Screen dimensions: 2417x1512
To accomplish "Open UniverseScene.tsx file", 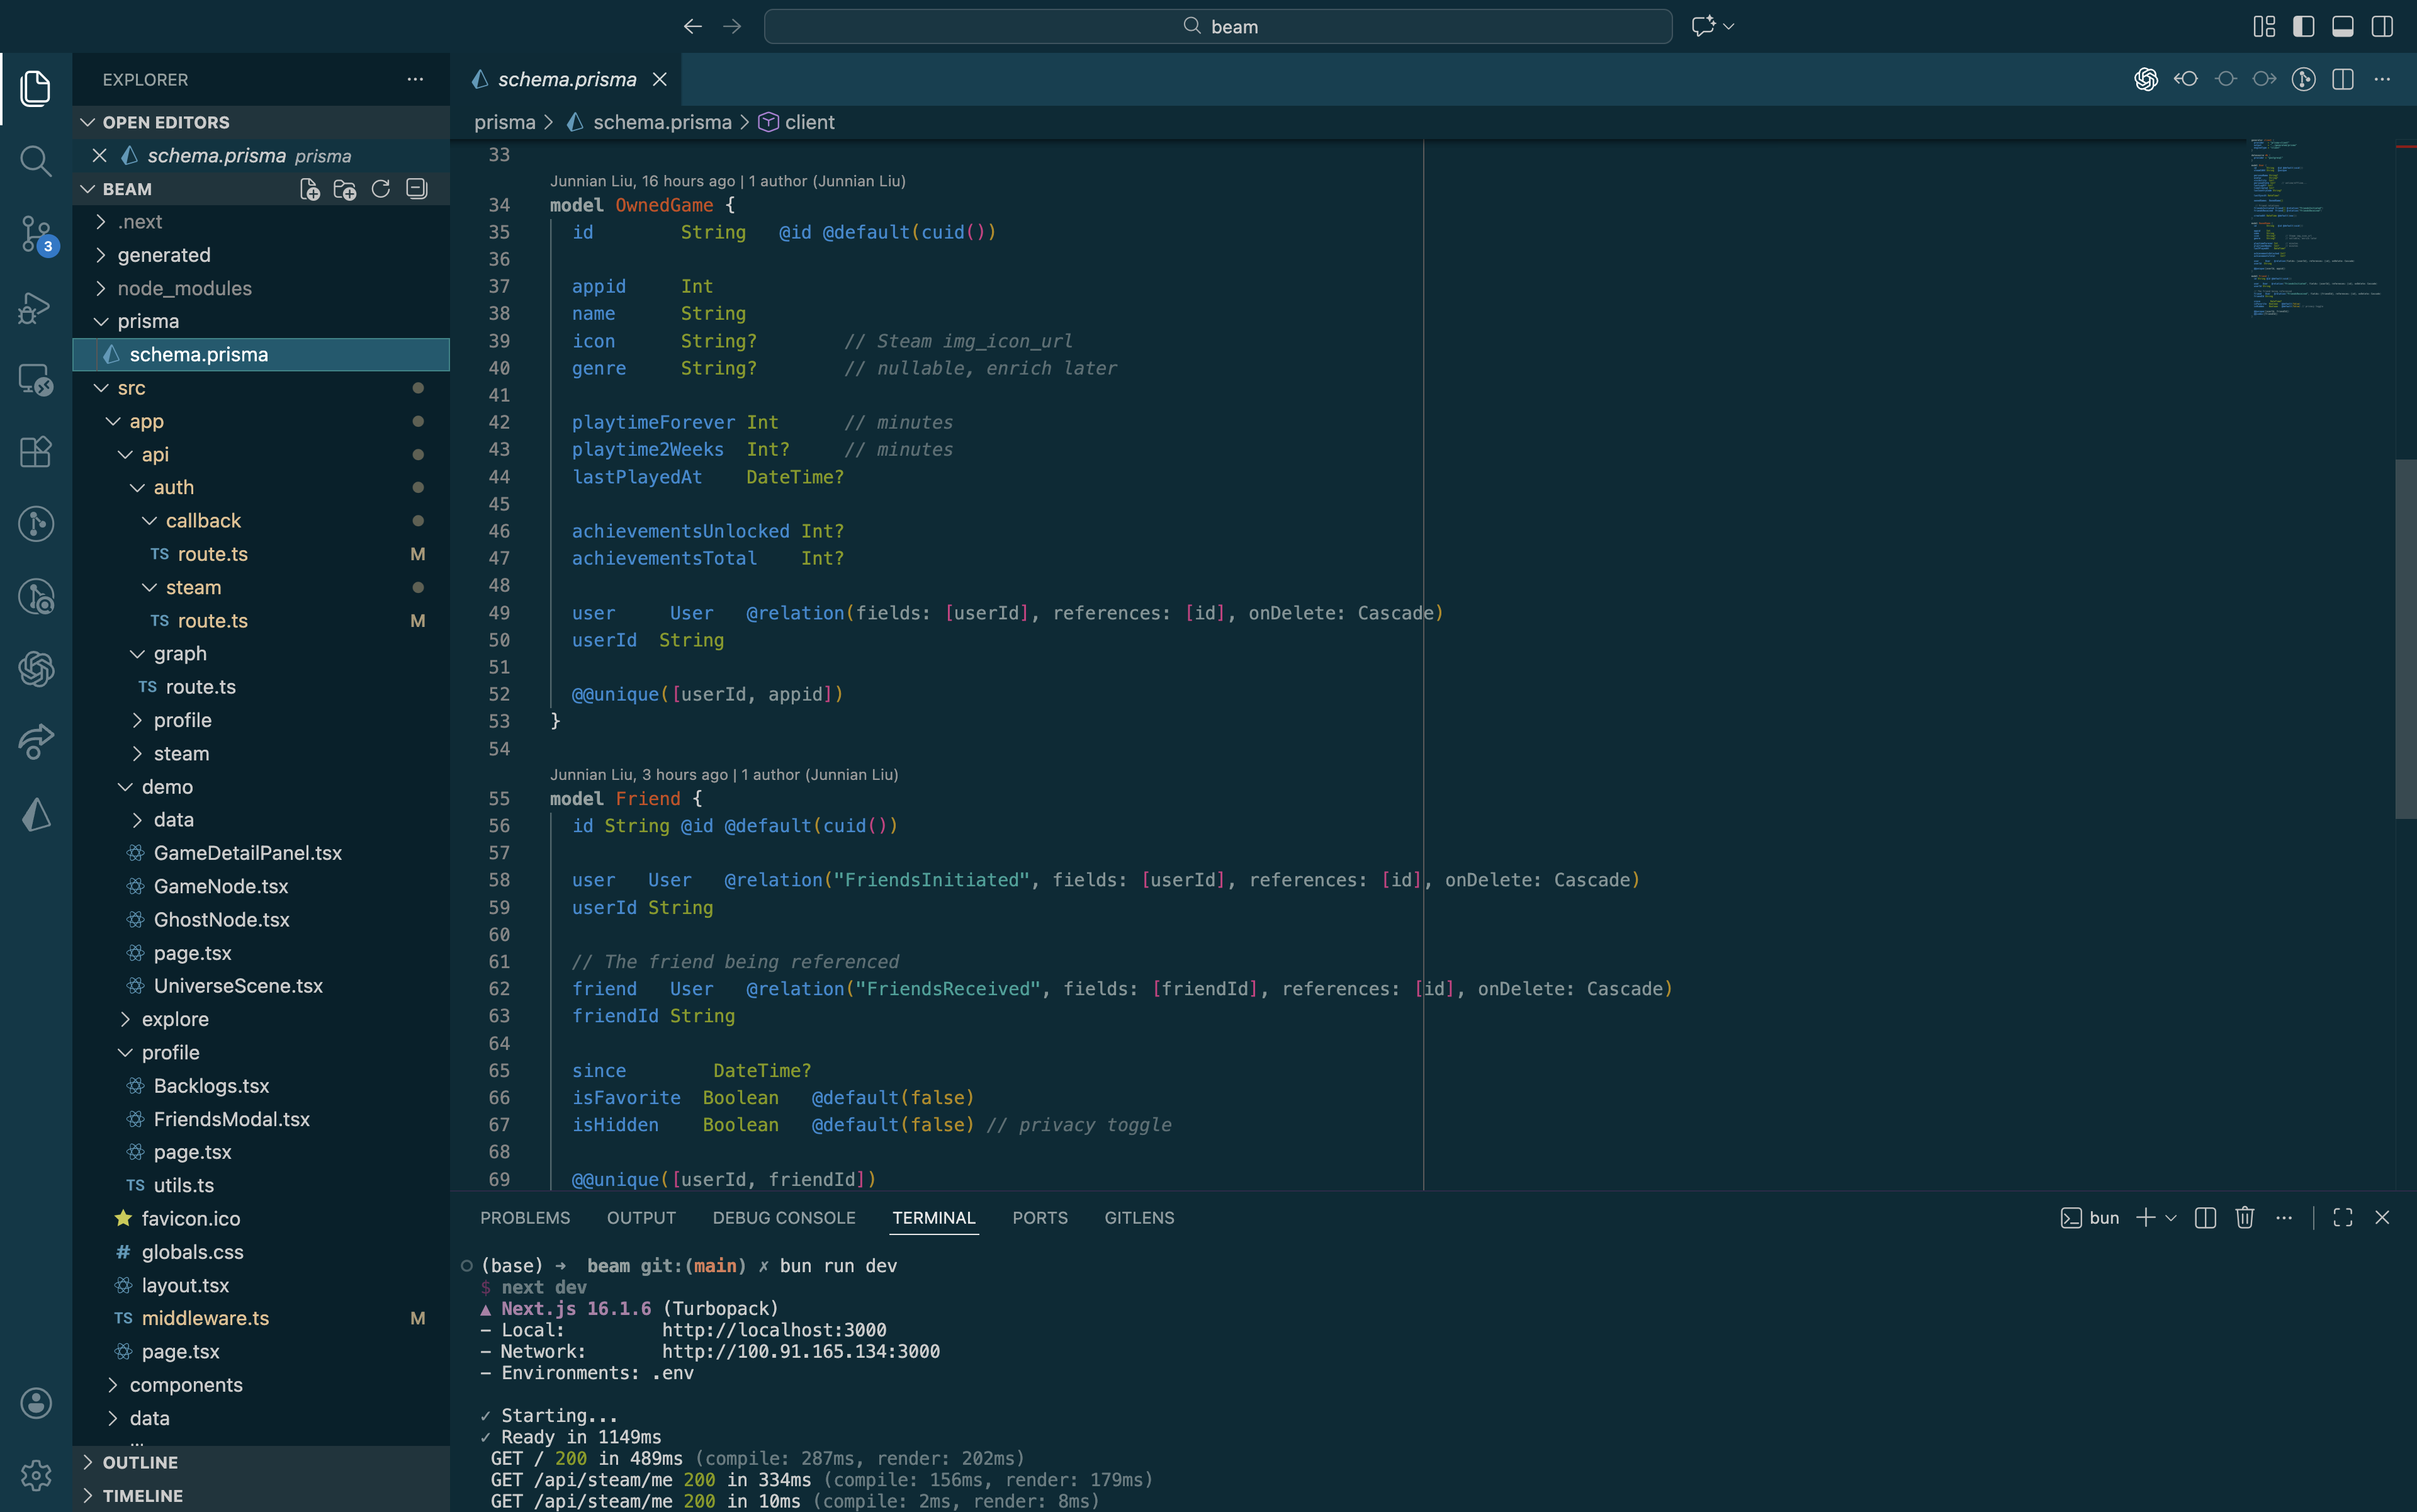I will pos(238,986).
